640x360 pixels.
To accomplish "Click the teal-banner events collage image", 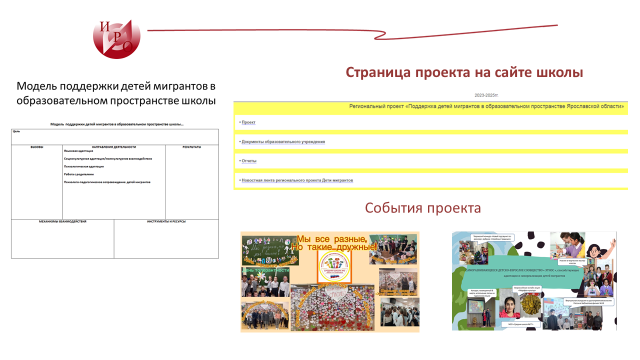I will [534, 281].
